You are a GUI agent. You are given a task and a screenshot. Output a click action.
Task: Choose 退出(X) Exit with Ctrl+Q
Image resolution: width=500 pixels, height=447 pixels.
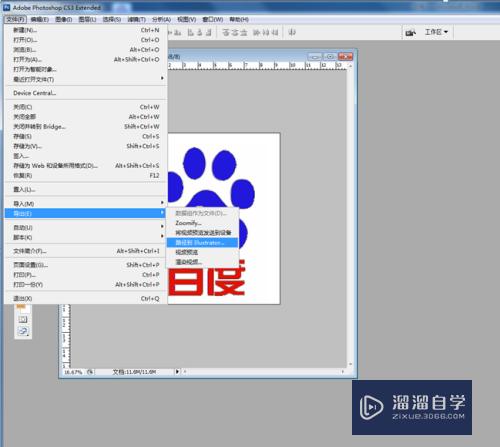(x=86, y=298)
